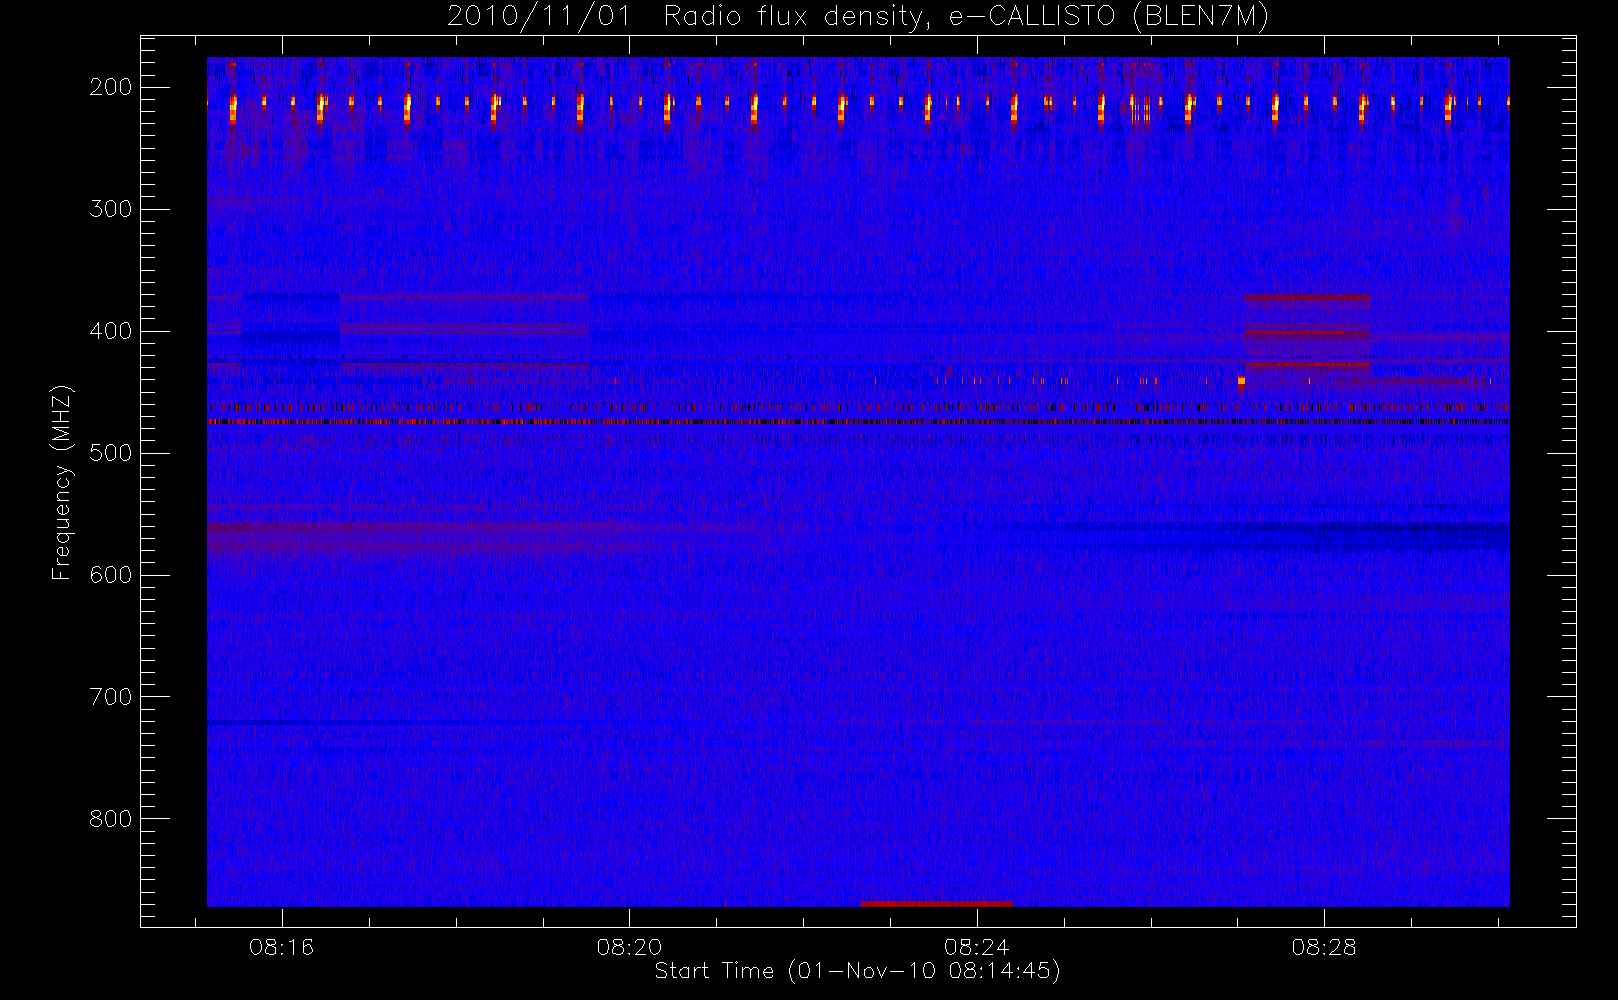
Task: Click the 'Start Time (01-Nov-10 08:14:45)' axis label
Action: point(857,971)
